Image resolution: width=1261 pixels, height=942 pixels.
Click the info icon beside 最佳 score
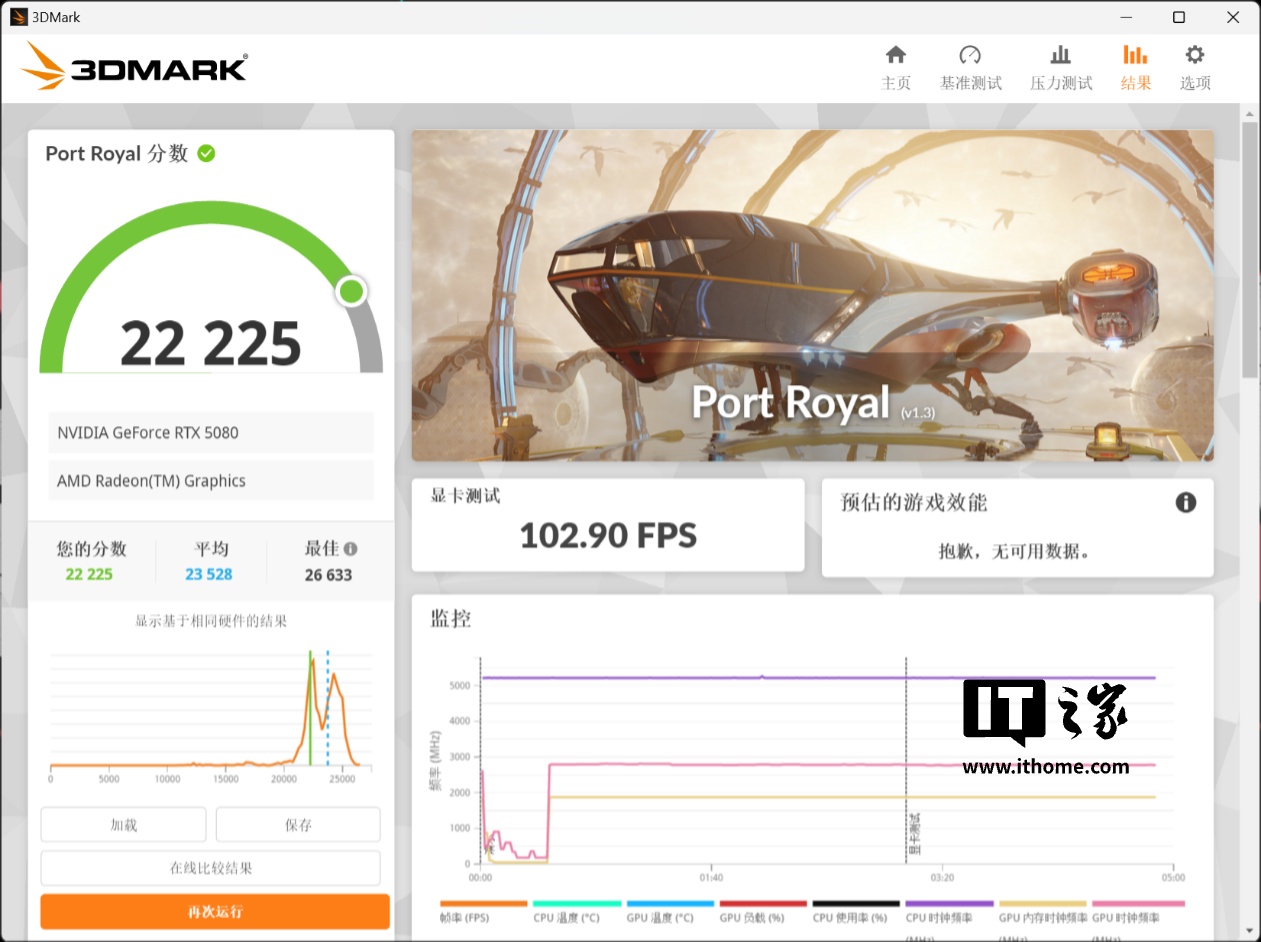point(350,549)
